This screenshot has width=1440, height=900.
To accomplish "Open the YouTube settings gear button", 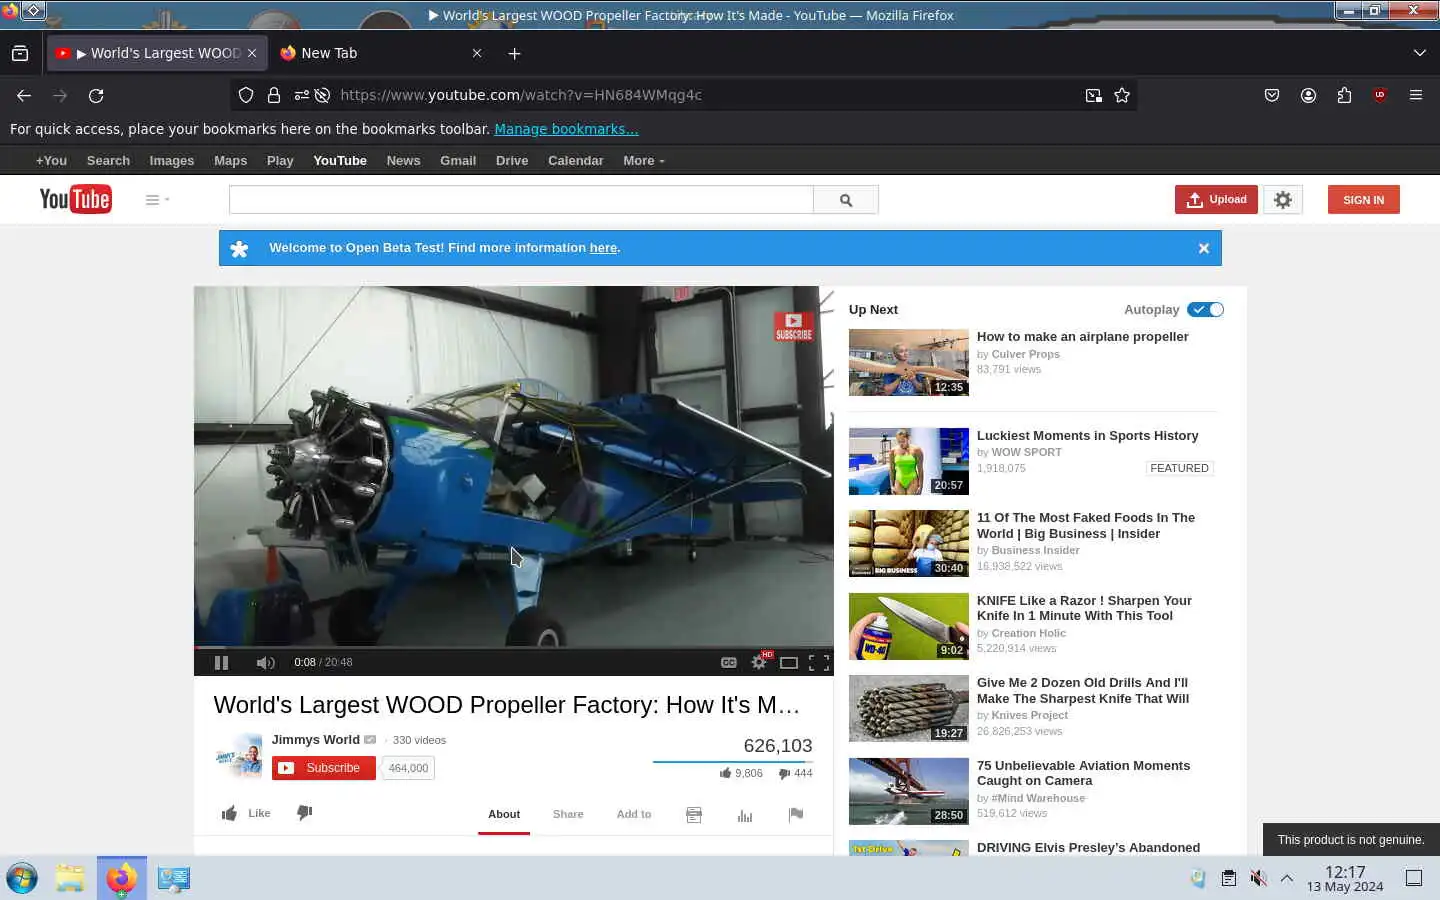I will [x=1283, y=200].
